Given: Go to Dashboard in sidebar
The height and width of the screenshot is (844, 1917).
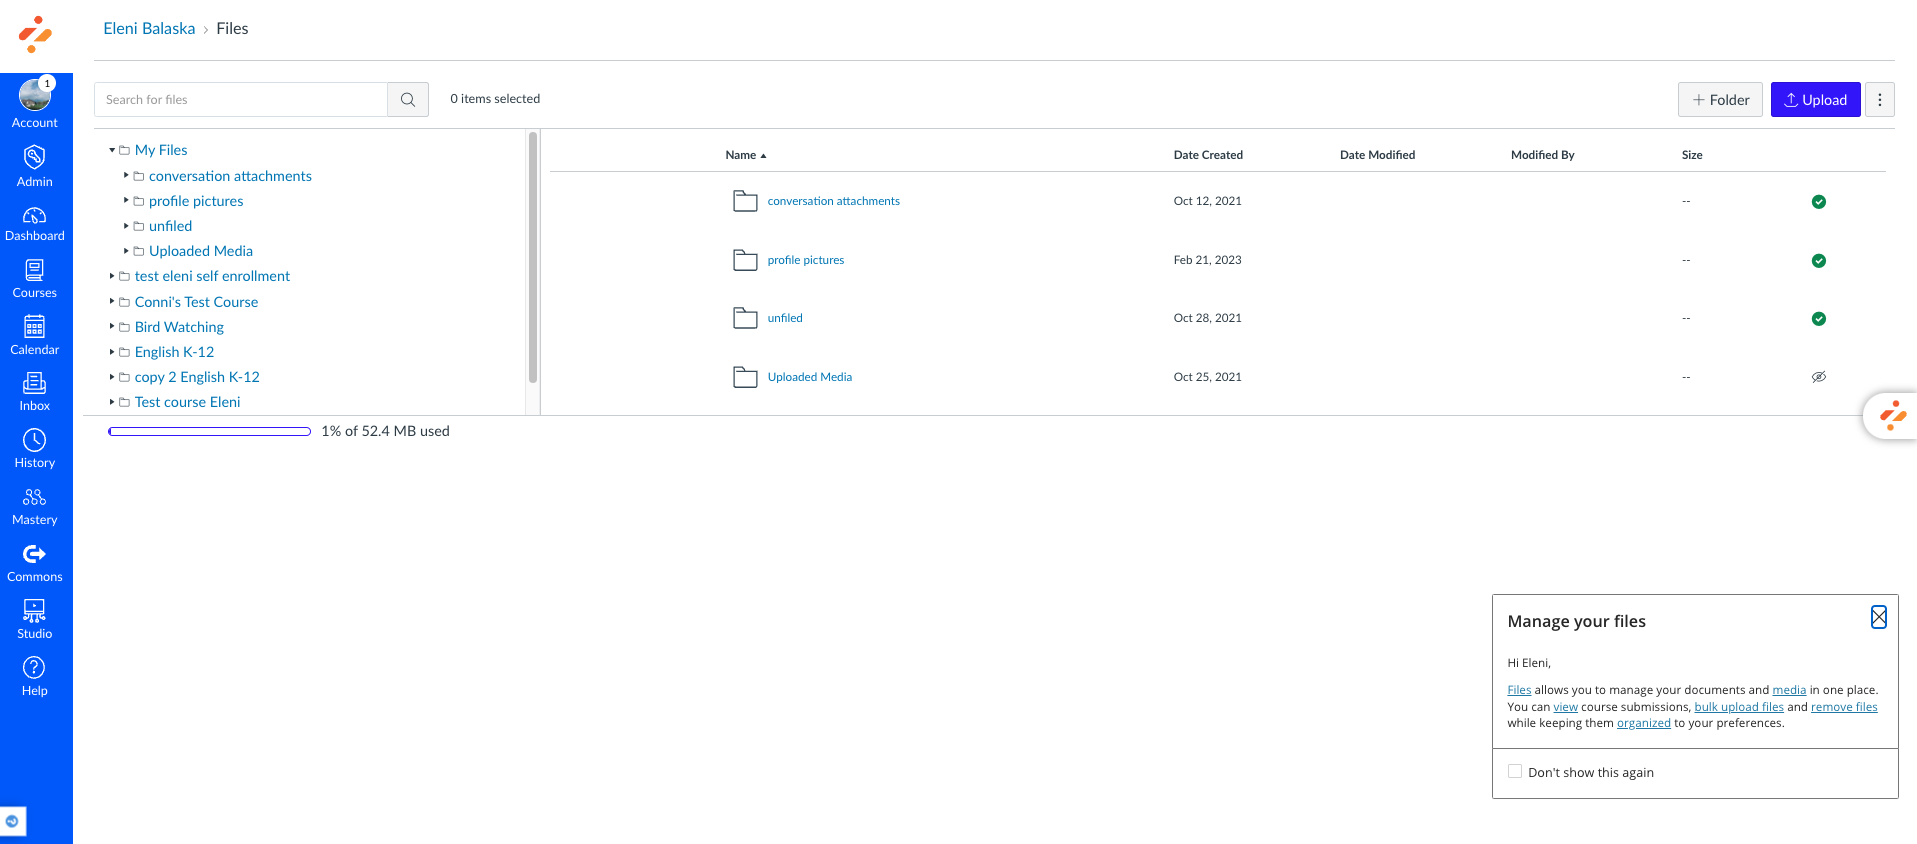Looking at the screenshot, I should 35,224.
